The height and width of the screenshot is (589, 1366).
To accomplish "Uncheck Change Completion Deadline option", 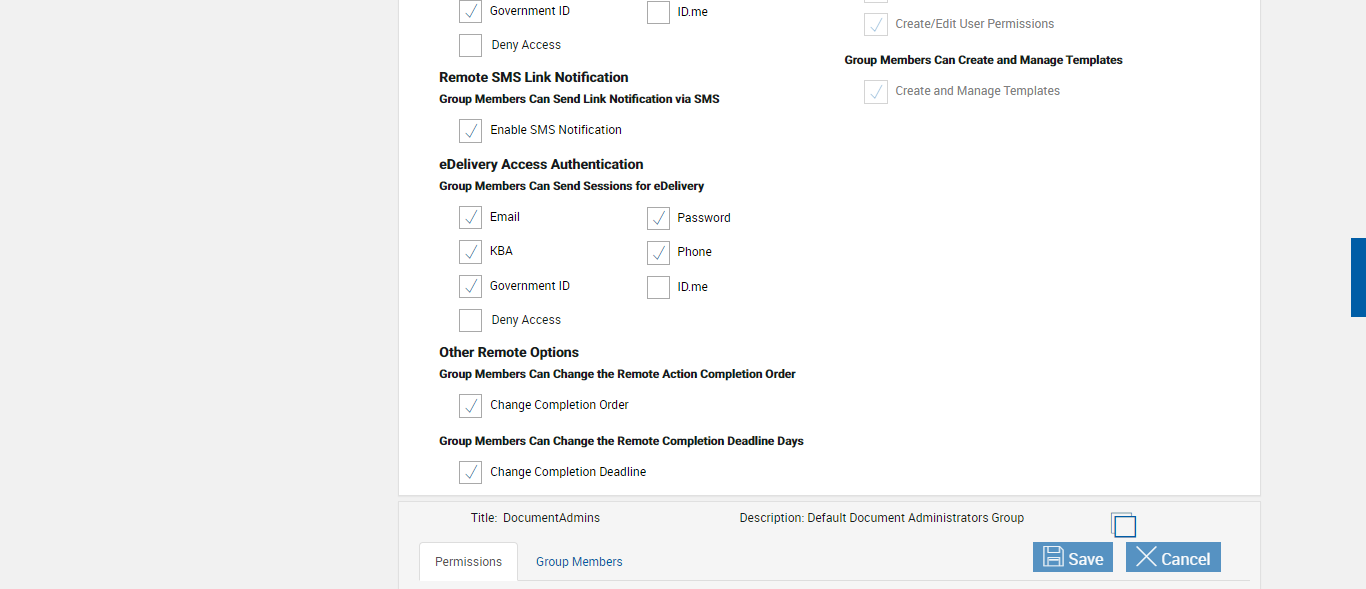I will click(470, 473).
